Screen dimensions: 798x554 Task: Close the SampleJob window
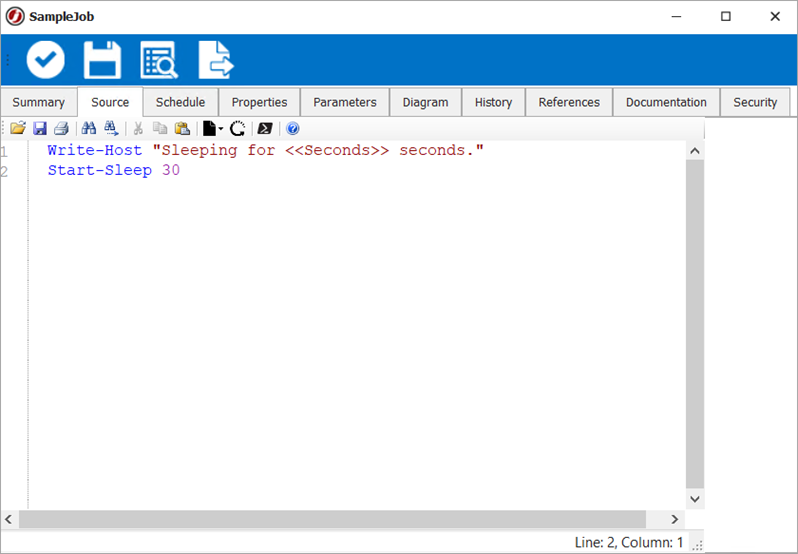click(x=775, y=17)
